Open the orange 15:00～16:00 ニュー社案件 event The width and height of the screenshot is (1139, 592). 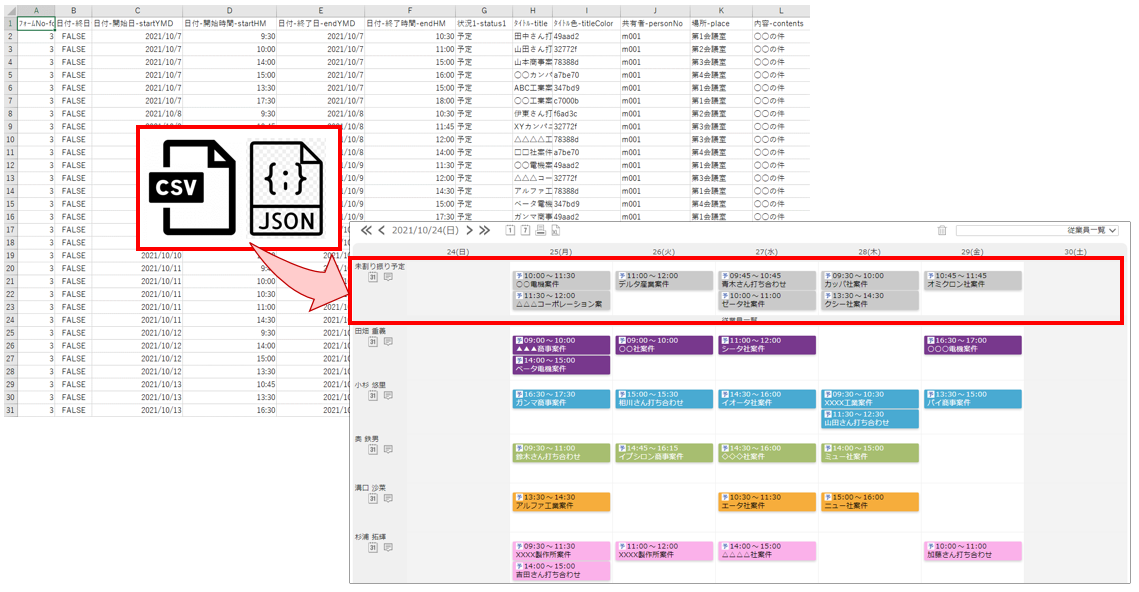coord(870,502)
